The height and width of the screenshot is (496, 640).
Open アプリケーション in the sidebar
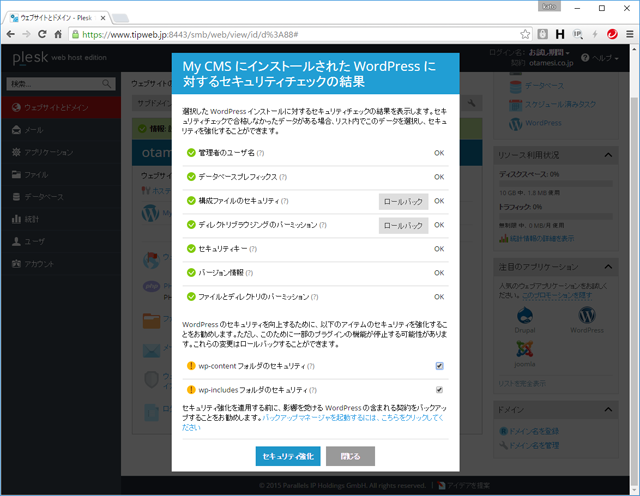click(x=61, y=152)
